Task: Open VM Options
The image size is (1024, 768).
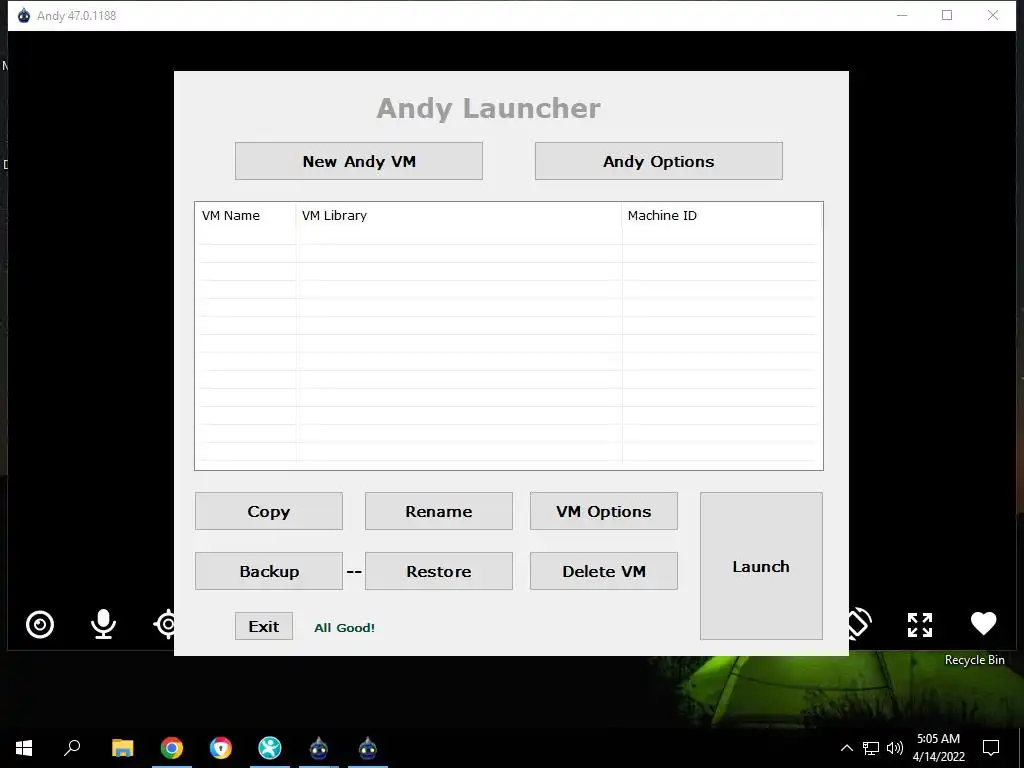Action: click(603, 511)
